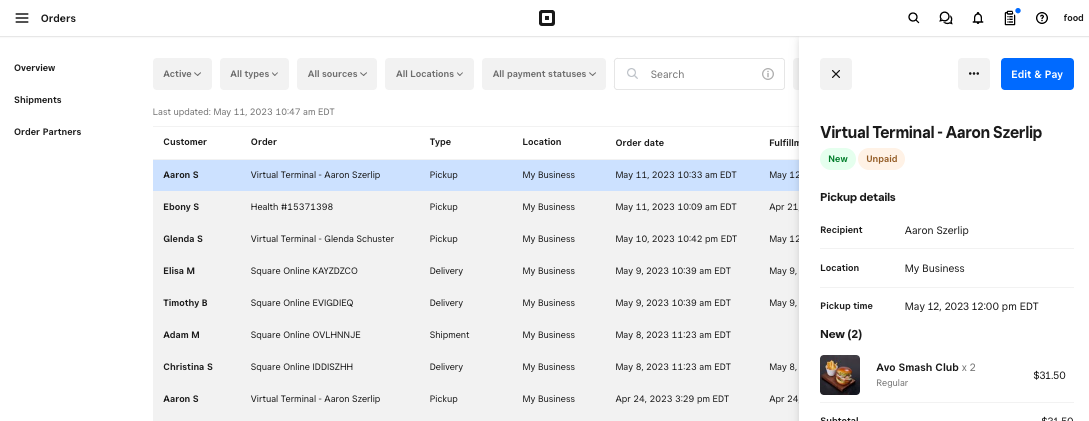Viewport: 1089px width, 421px height.
Task: Click the New status badge
Action: point(838,159)
